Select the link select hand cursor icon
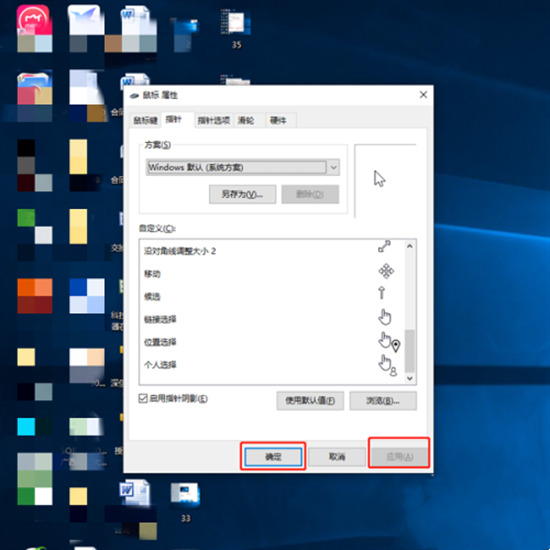Image resolution: width=550 pixels, height=550 pixels. coord(385,317)
